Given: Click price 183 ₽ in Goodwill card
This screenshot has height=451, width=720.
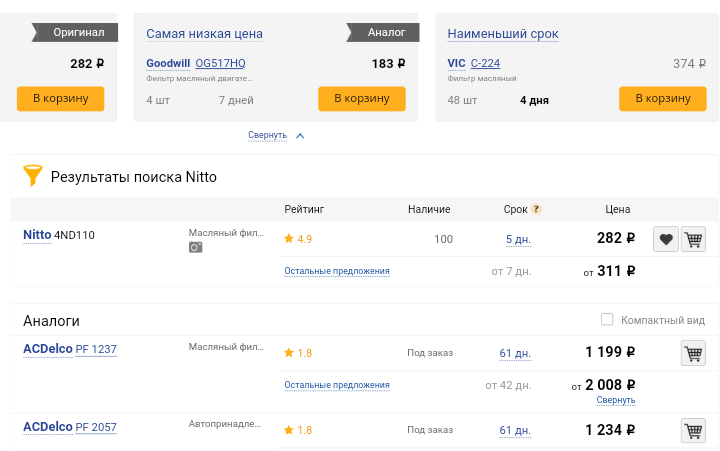Looking at the screenshot, I should pyautogui.click(x=388, y=63).
